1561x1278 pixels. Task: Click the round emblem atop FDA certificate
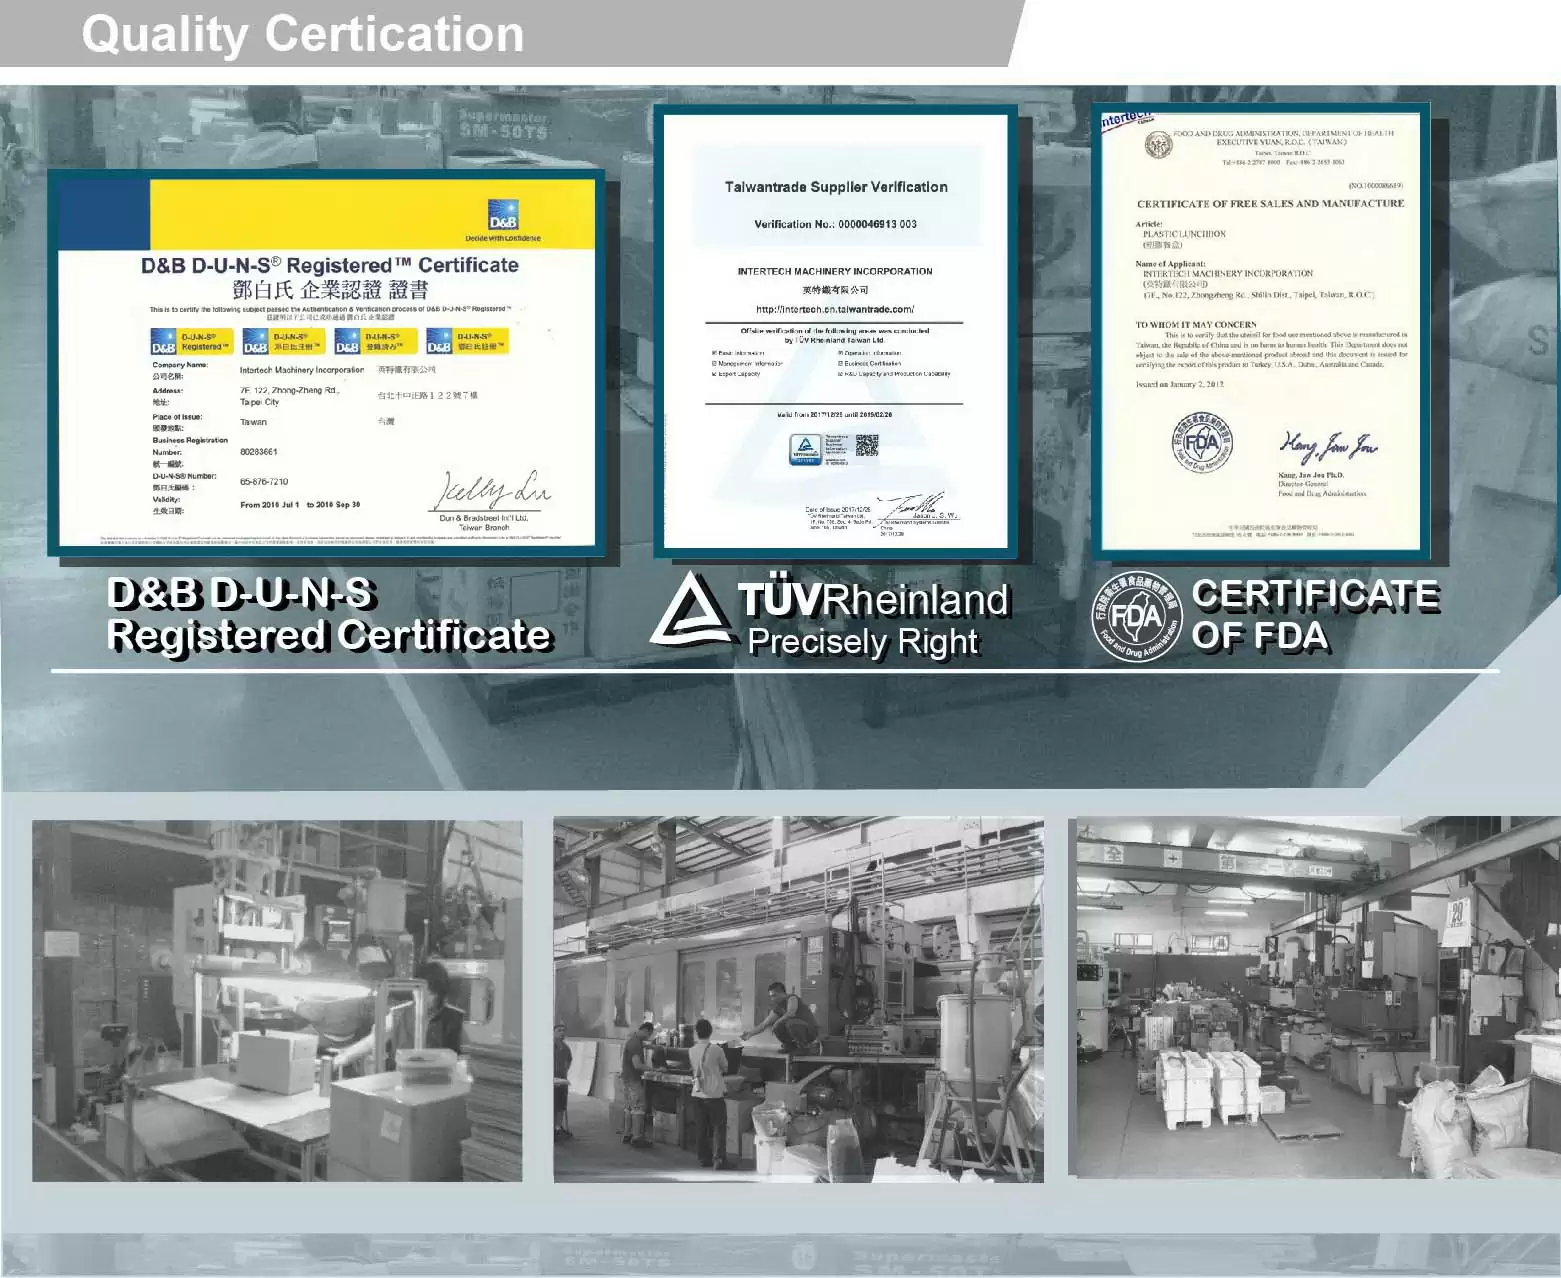click(x=1157, y=145)
